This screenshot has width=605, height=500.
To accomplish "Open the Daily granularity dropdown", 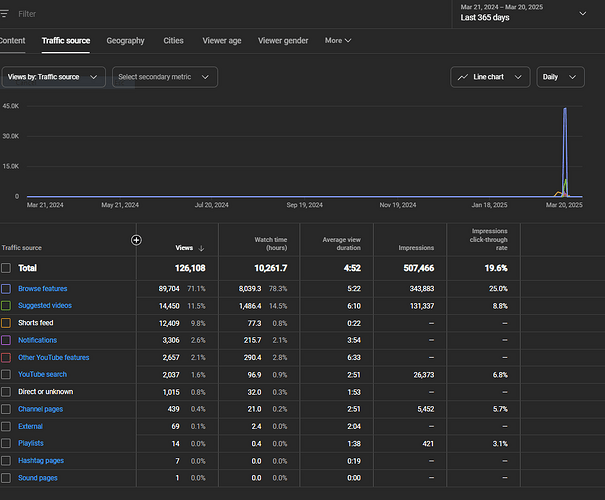I will pyautogui.click(x=560, y=77).
